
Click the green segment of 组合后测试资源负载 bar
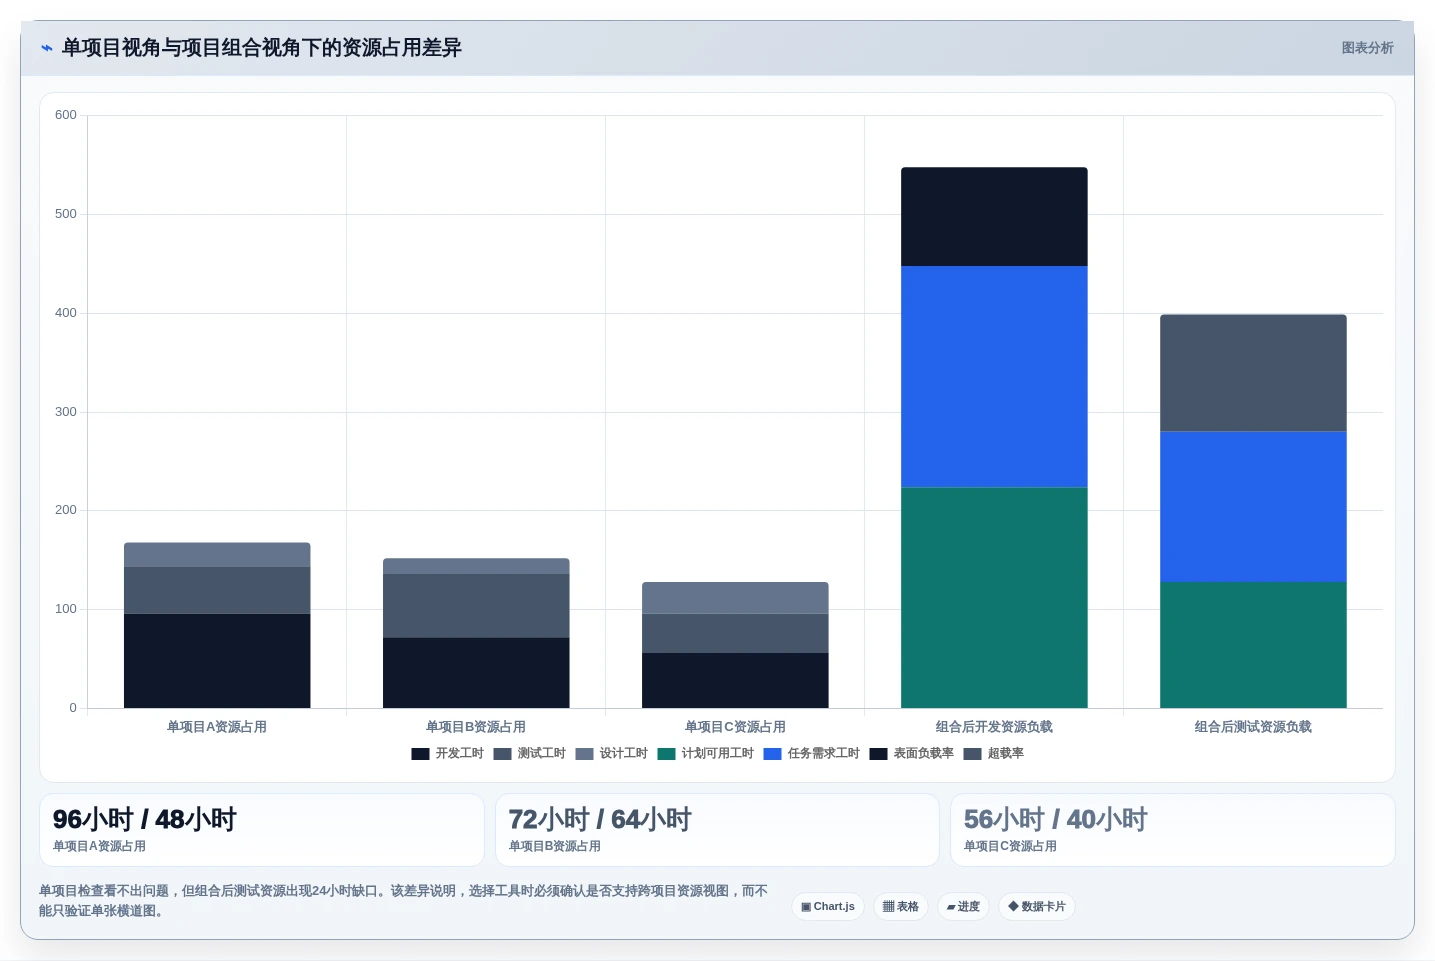click(1253, 645)
